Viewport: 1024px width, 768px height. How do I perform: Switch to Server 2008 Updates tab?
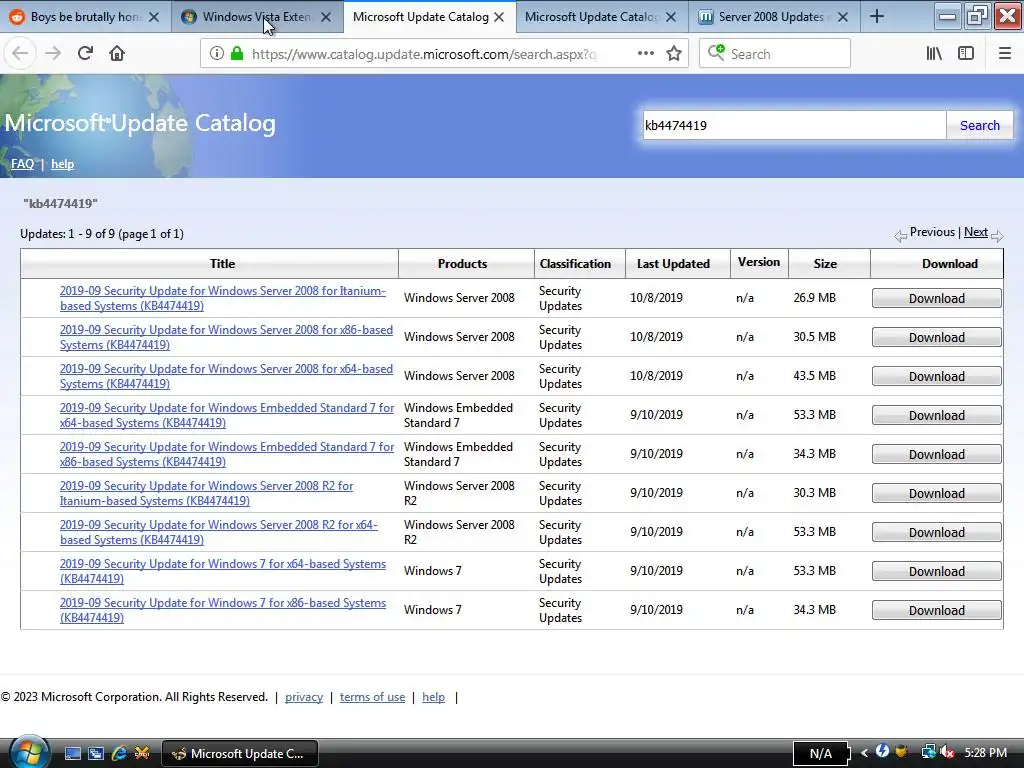[774, 17]
